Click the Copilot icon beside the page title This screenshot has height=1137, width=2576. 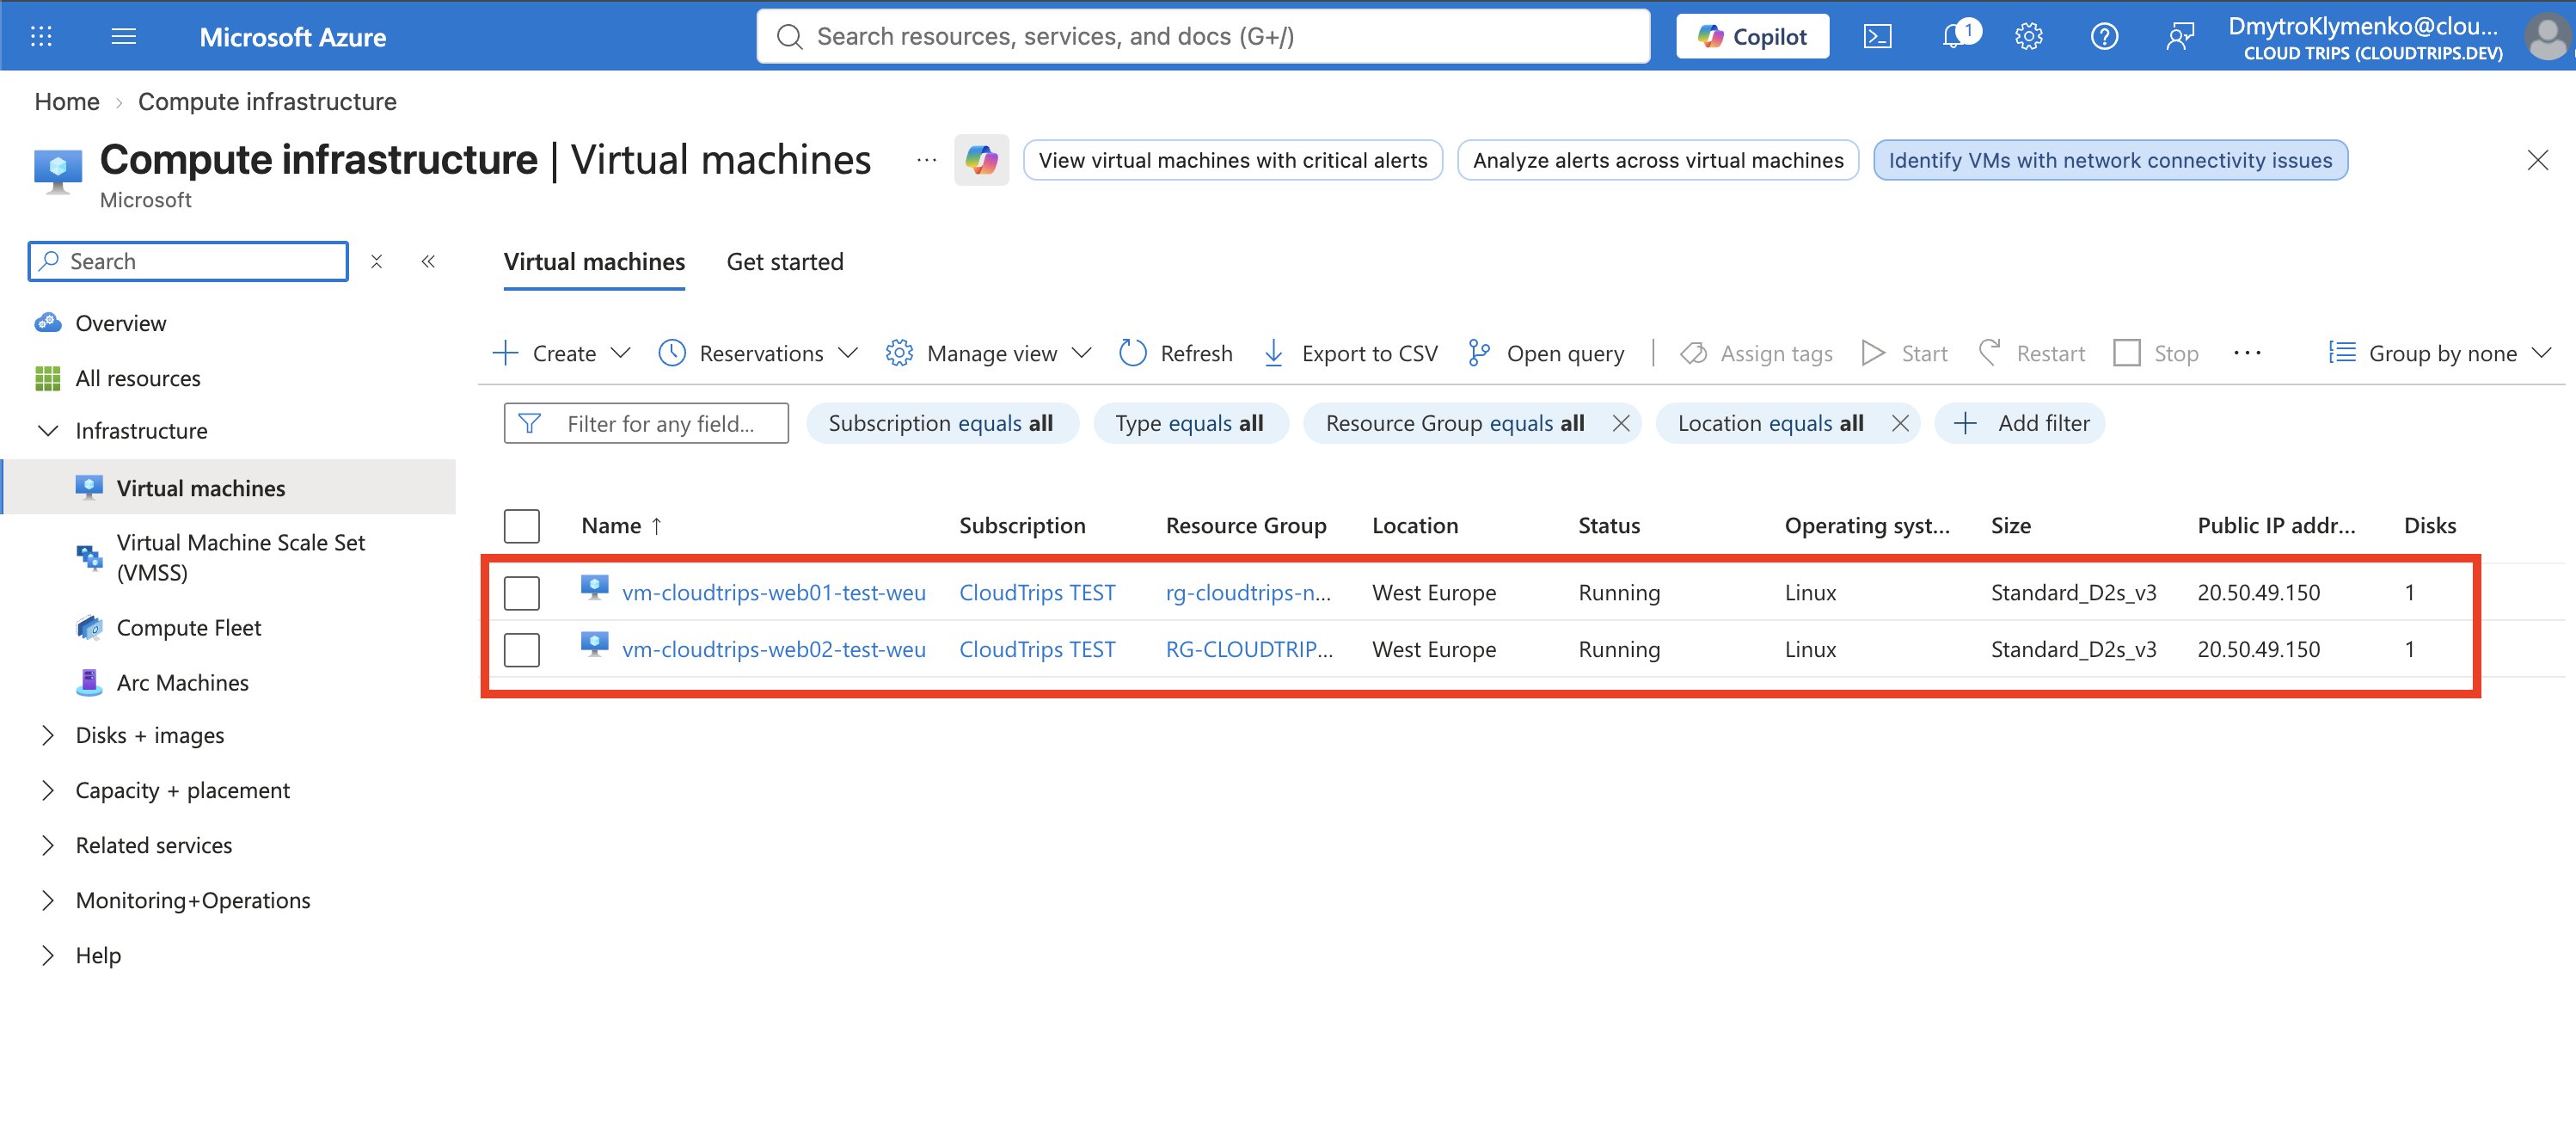[981, 160]
